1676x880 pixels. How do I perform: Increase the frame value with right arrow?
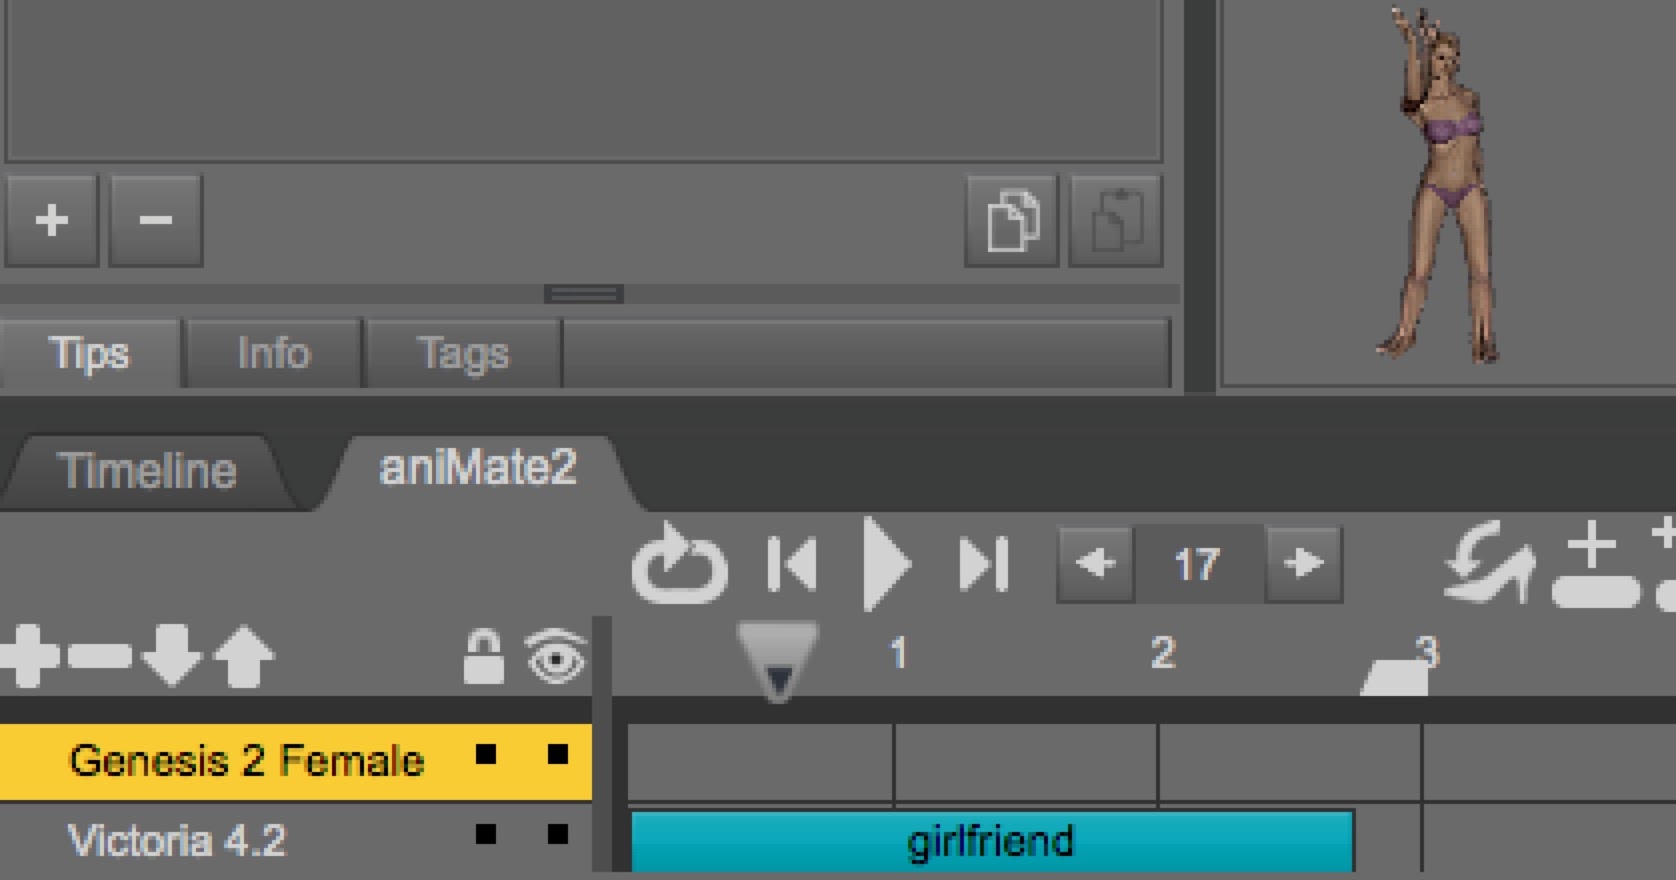1302,564
